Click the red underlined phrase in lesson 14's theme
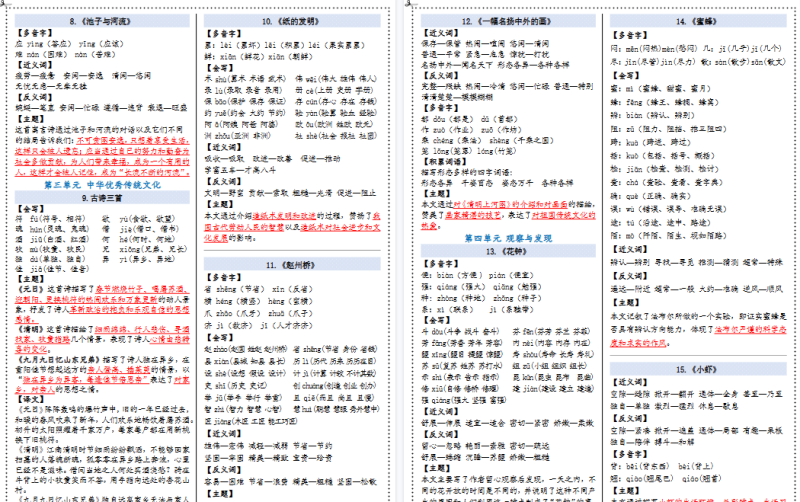Viewport: 800px width, 502px height. (698, 337)
